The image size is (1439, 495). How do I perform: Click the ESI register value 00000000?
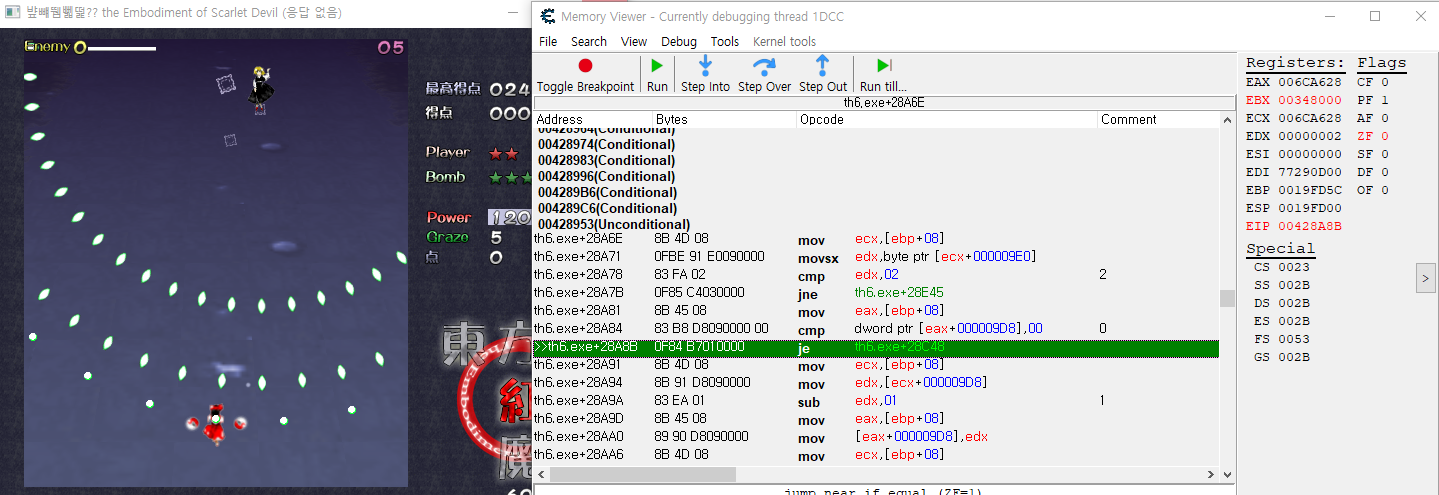1310,154
